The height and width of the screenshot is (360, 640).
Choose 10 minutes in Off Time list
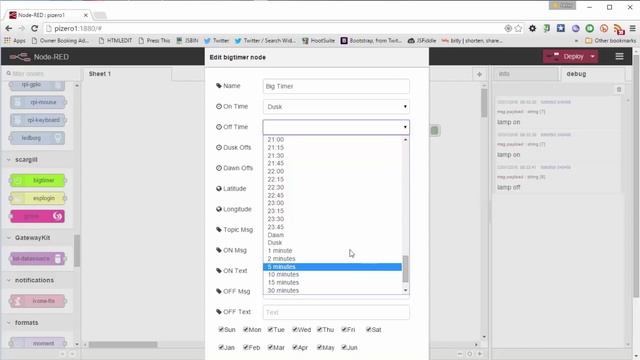332,274
